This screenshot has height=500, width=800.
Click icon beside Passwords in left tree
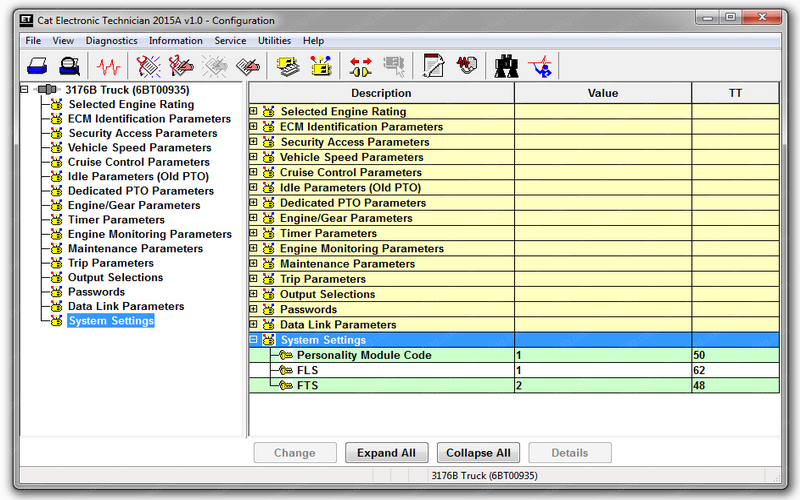point(57,292)
